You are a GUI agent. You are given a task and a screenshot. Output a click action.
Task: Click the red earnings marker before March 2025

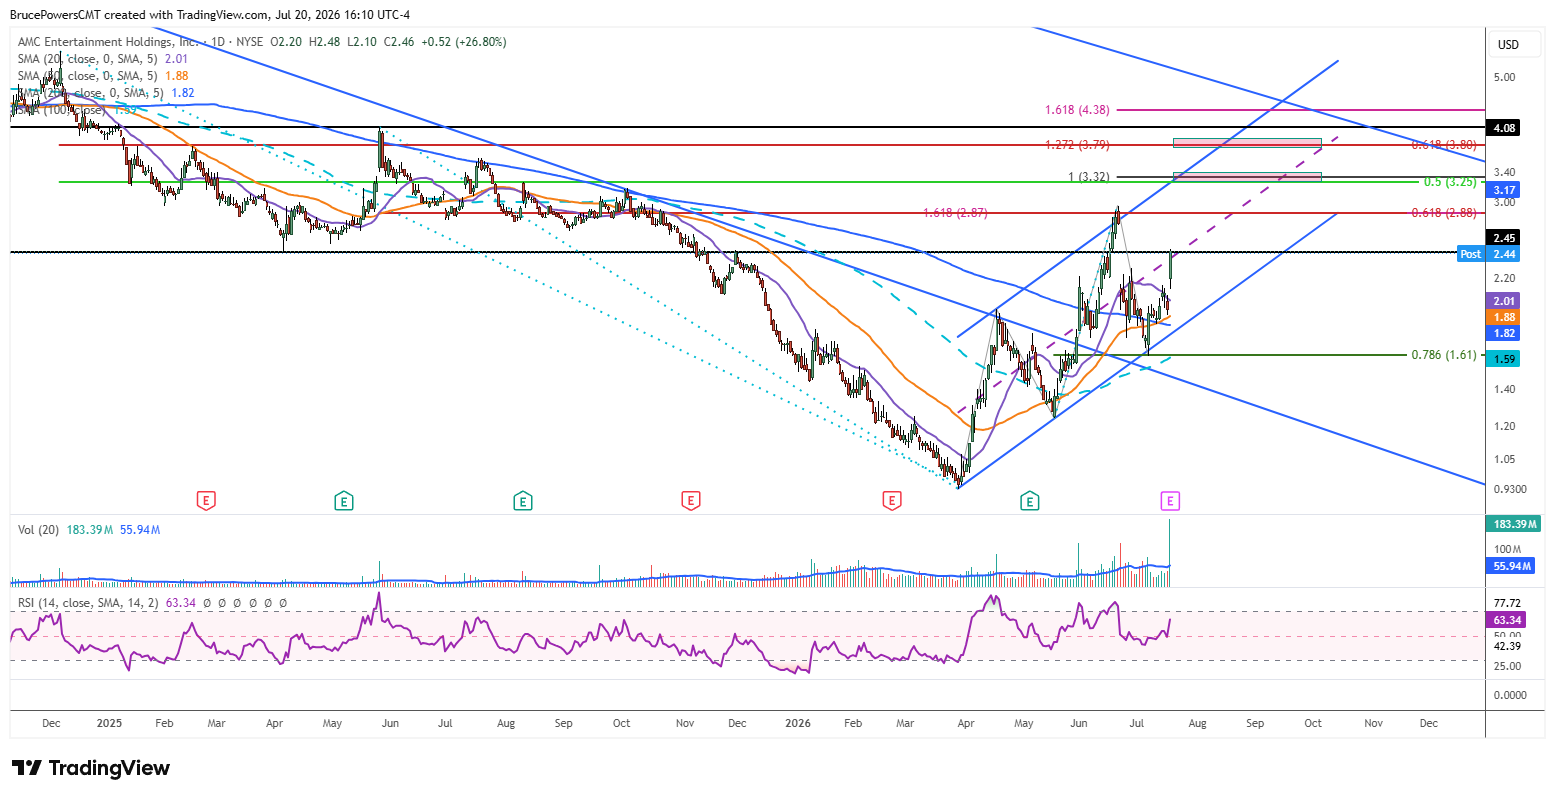pyautogui.click(x=206, y=500)
